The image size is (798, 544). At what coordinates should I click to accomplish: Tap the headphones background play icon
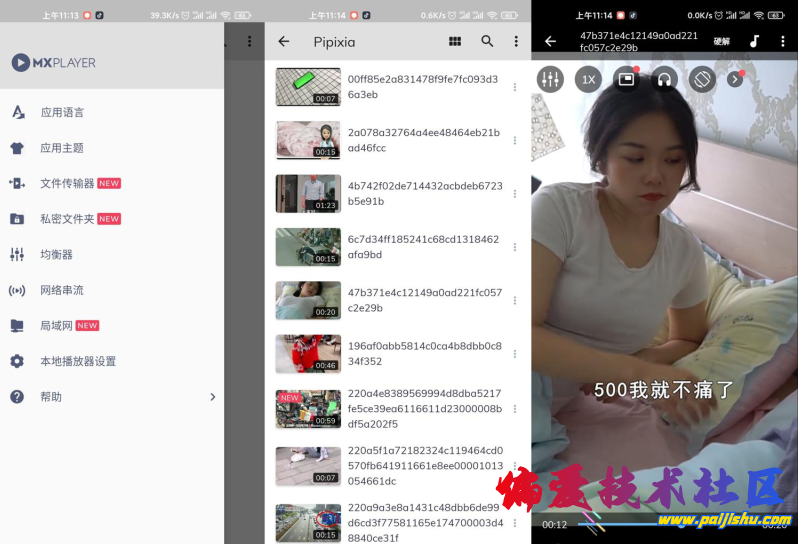(664, 79)
